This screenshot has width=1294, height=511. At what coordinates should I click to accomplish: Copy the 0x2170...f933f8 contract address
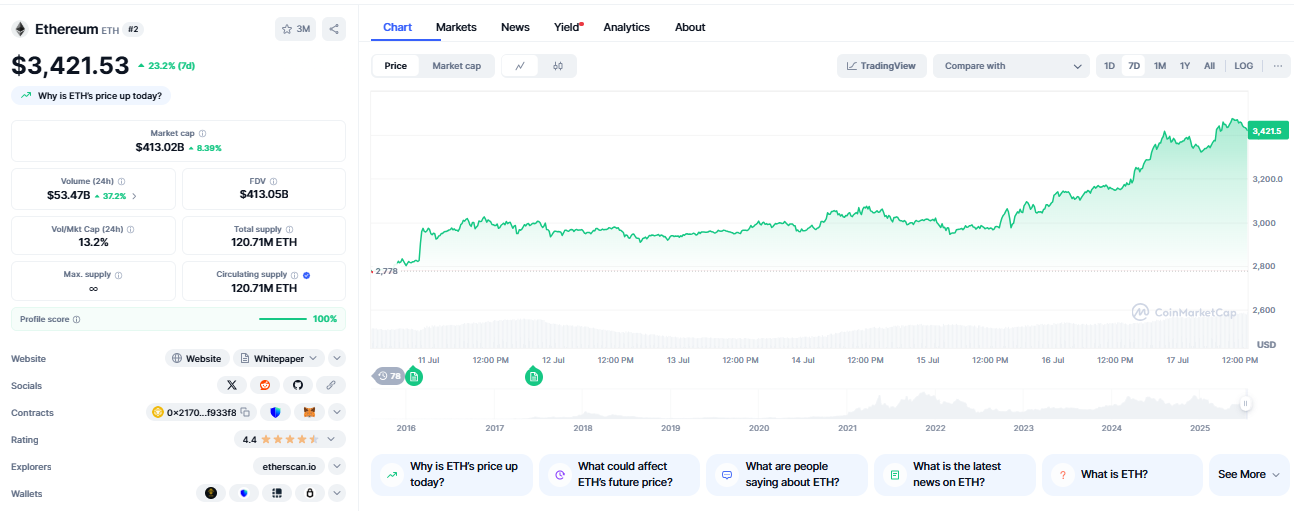(245, 412)
